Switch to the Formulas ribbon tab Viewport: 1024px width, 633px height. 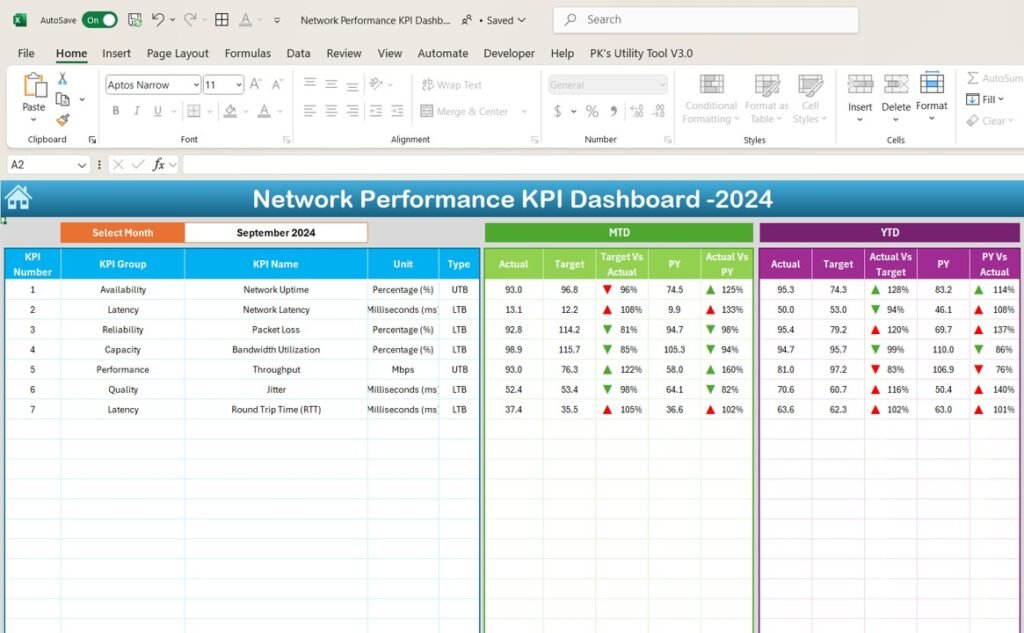(247, 53)
